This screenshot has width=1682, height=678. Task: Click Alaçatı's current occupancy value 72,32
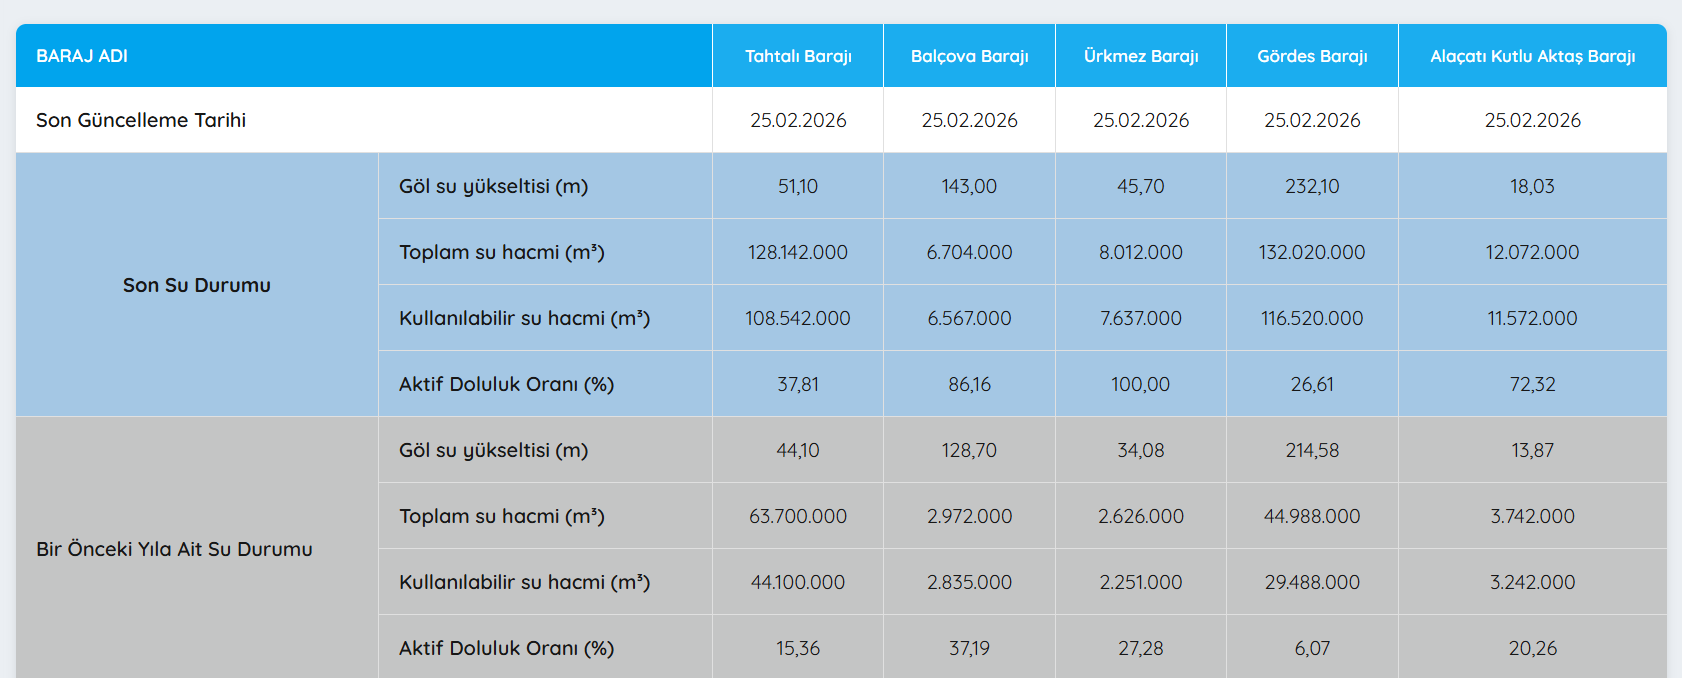click(x=1532, y=384)
